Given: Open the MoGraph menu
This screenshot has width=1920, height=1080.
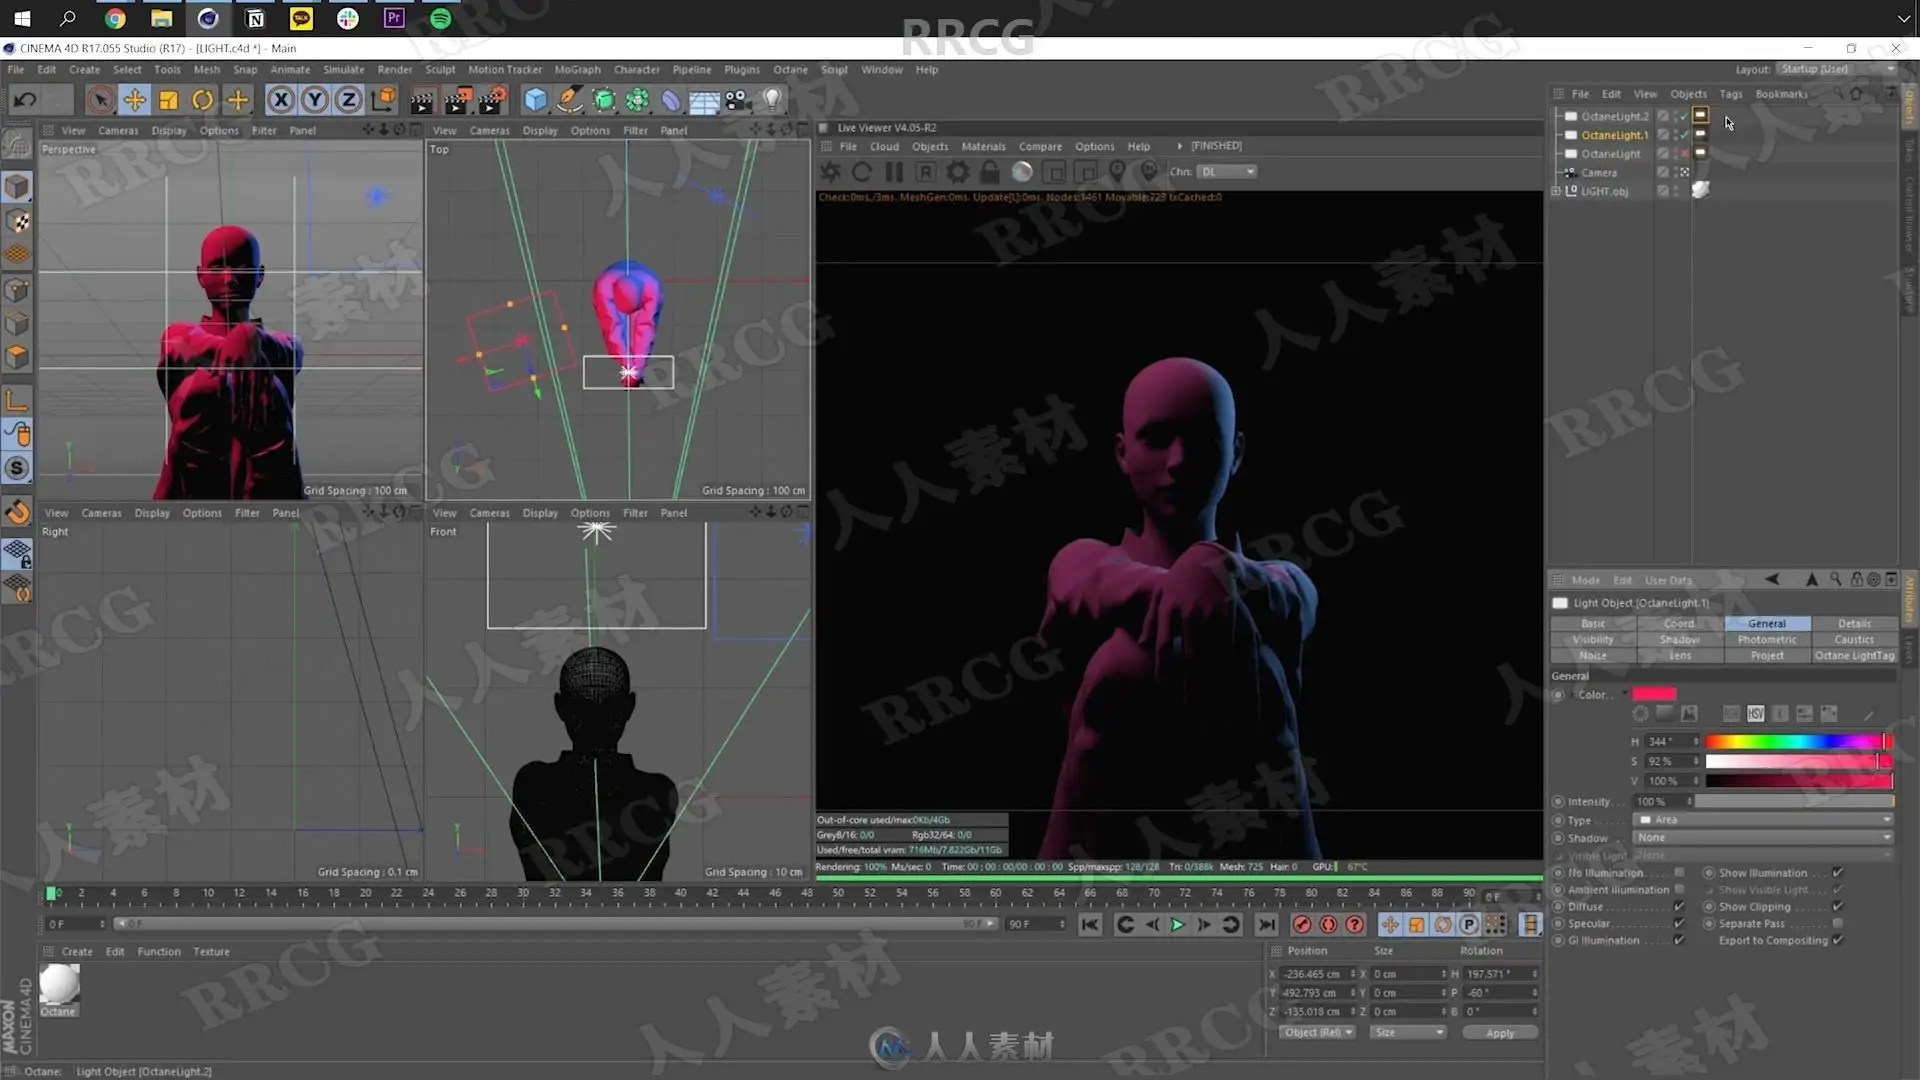Looking at the screenshot, I should [577, 70].
